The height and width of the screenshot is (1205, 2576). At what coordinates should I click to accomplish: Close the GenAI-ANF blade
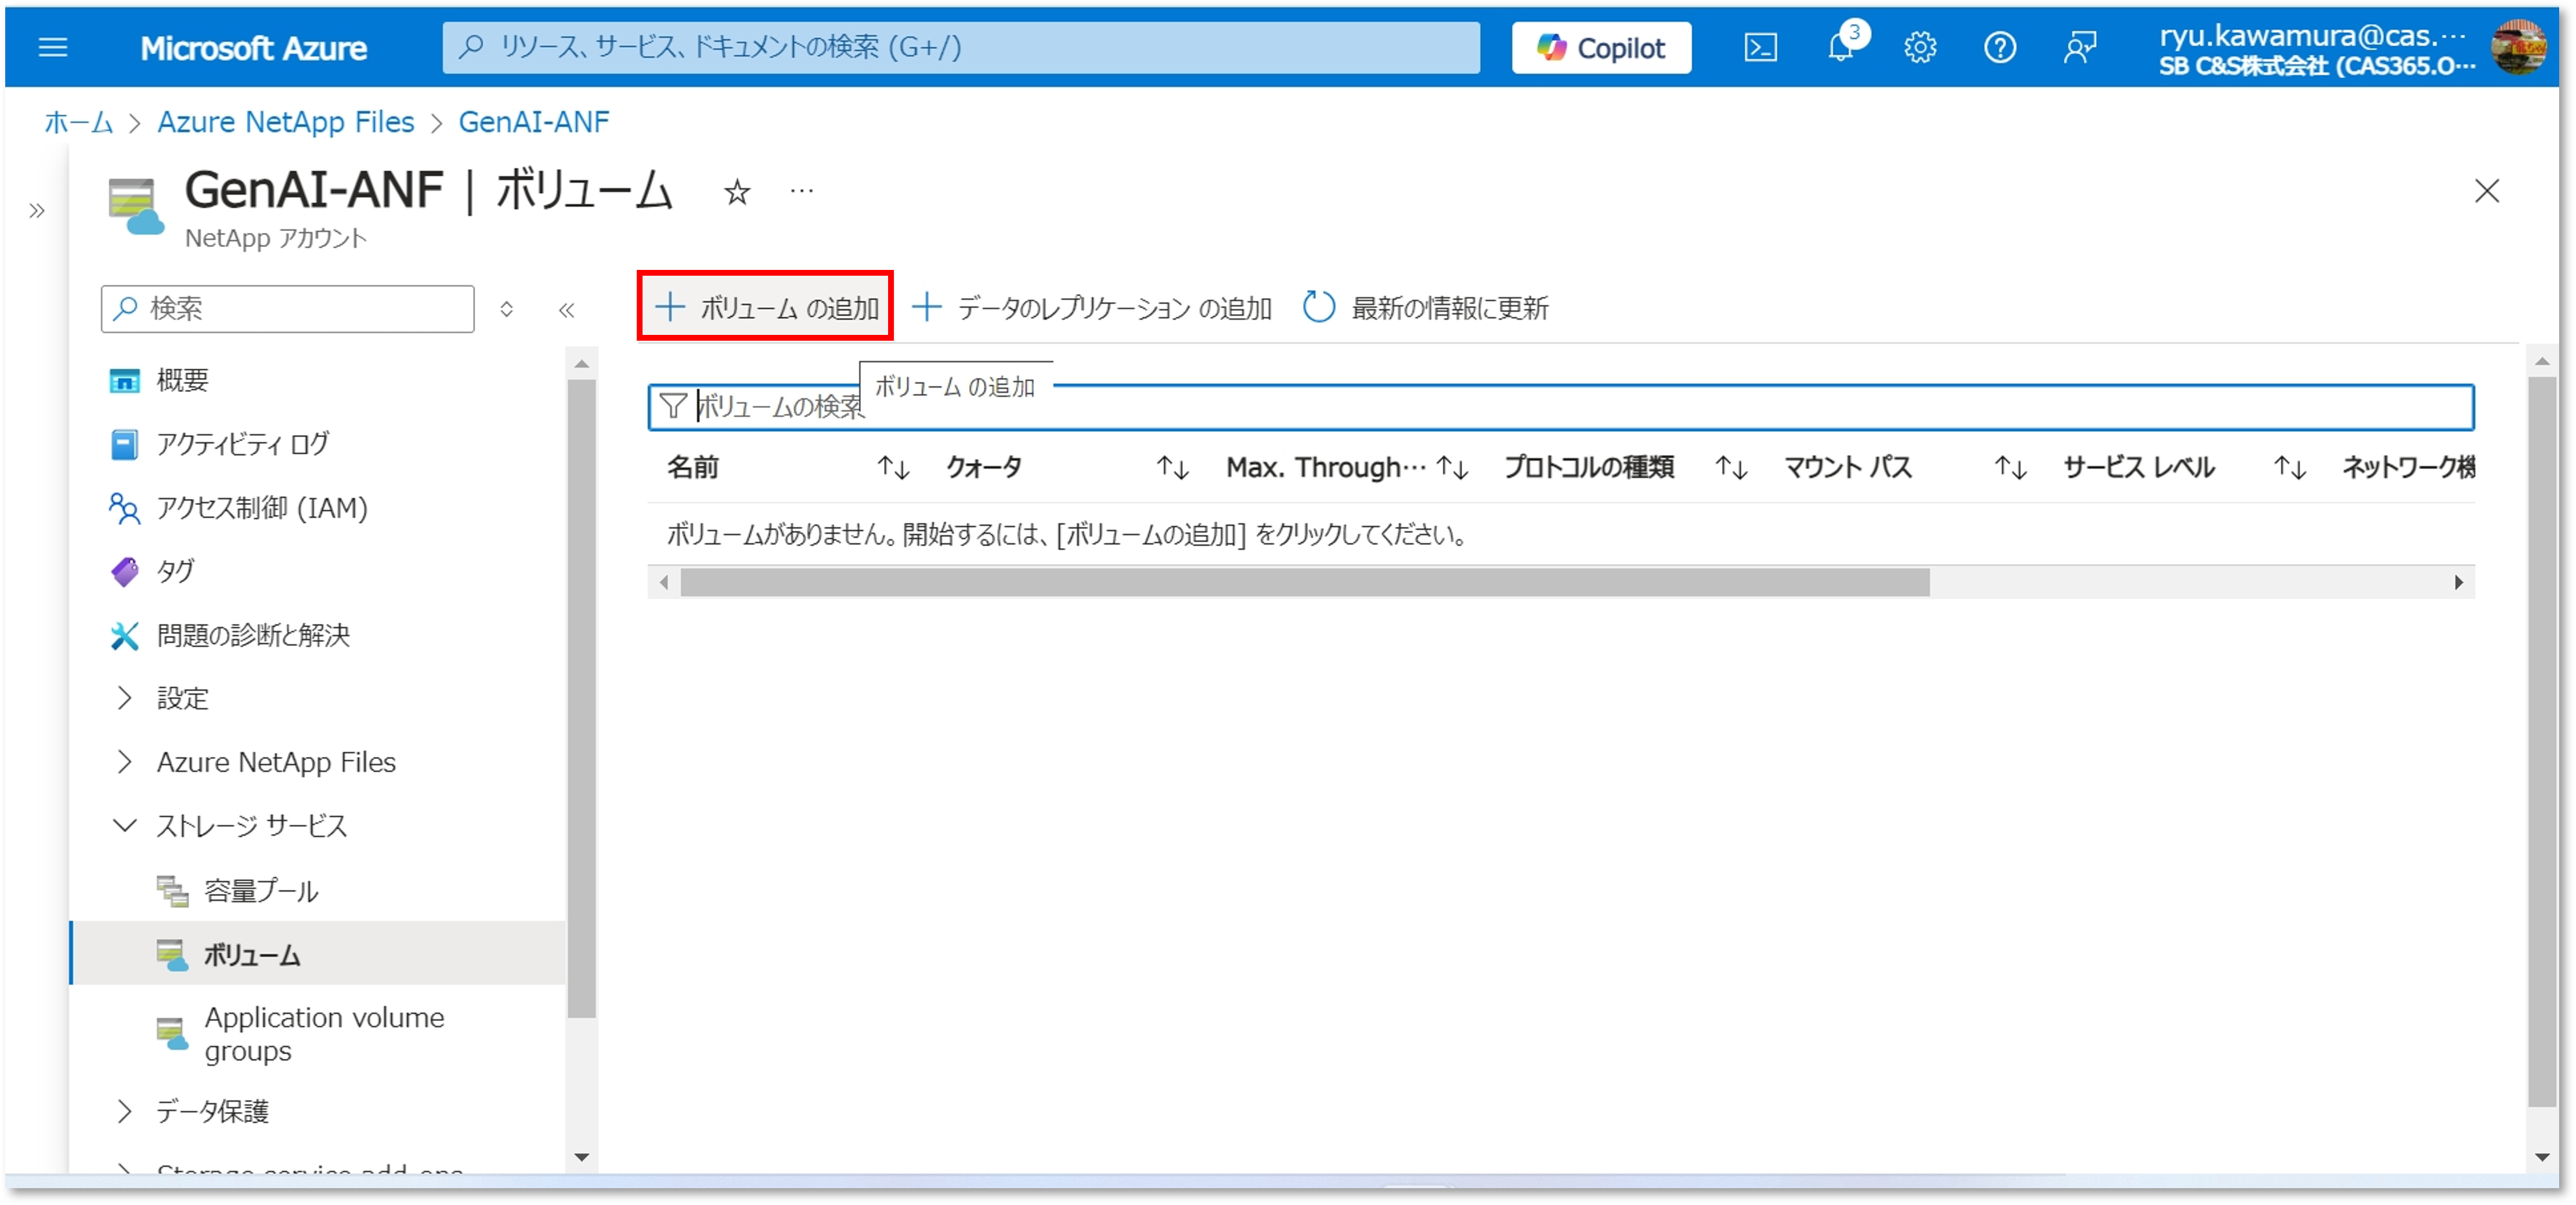click(2487, 191)
